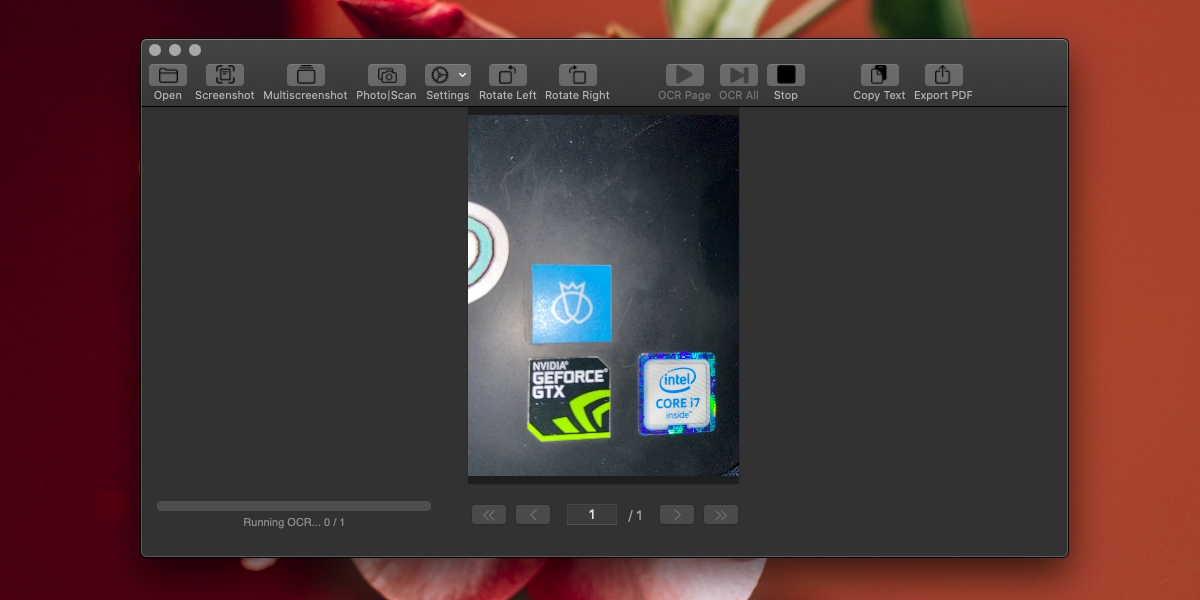Click the OCR progress bar
Screen dimensions: 1200x600
(294, 506)
